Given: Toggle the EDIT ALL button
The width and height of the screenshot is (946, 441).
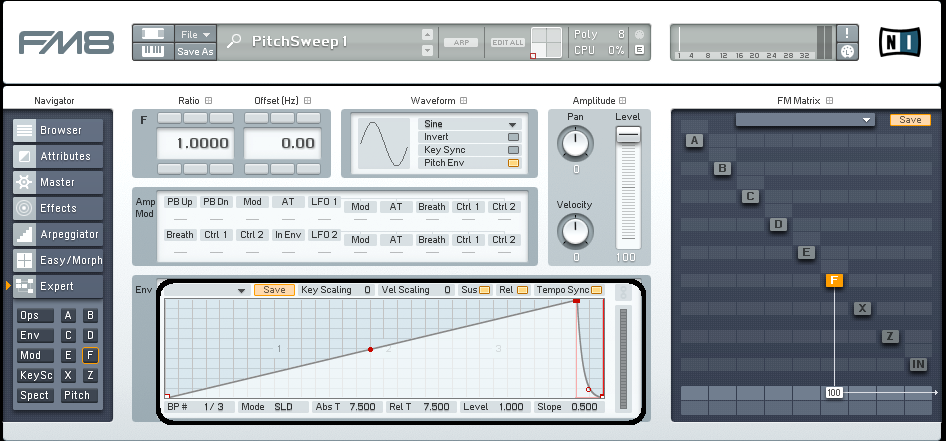Looking at the screenshot, I should (x=508, y=43).
